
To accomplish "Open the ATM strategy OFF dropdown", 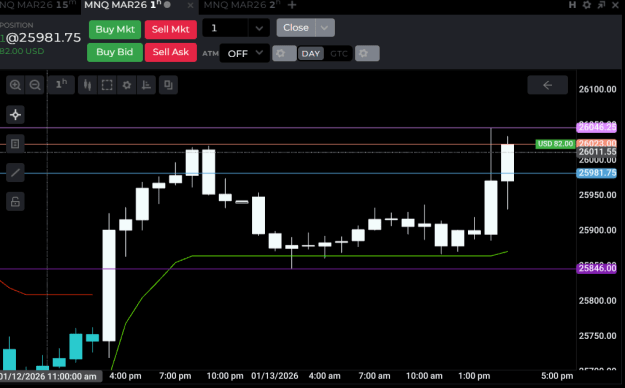I will coord(245,53).
